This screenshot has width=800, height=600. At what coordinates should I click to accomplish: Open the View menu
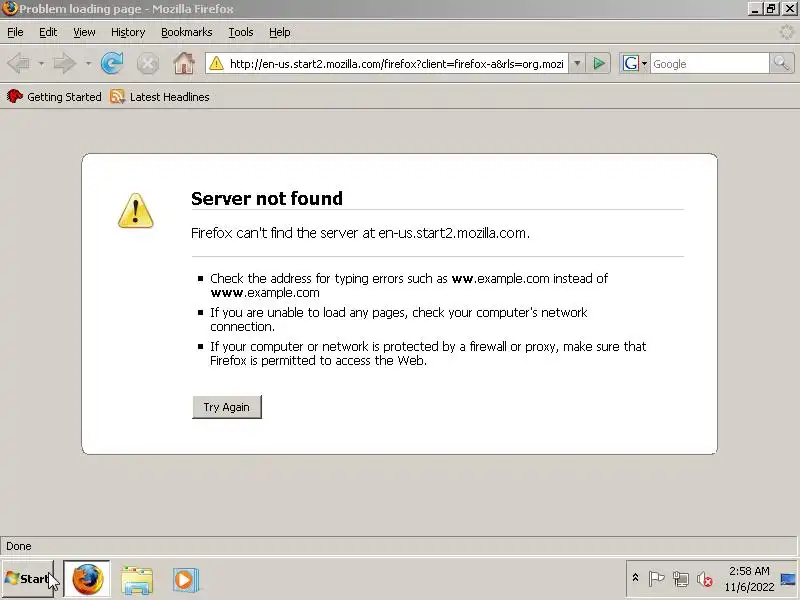tap(84, 32)
